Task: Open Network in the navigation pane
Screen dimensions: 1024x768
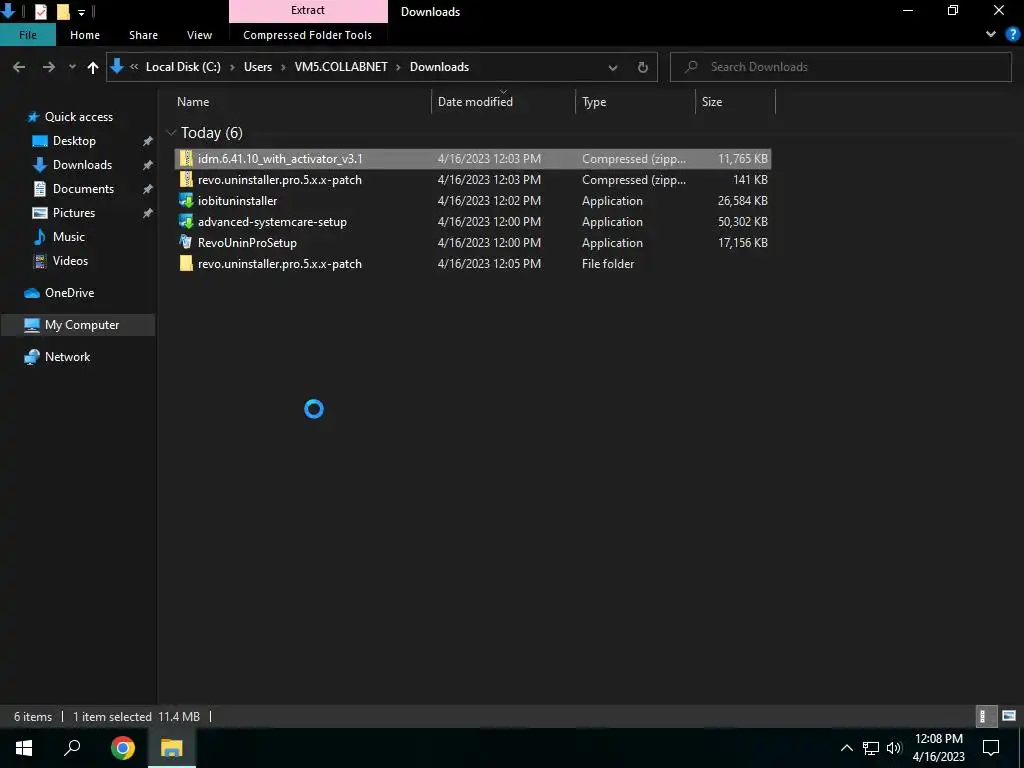Action: pyautogui.click(x=67, y=357)
